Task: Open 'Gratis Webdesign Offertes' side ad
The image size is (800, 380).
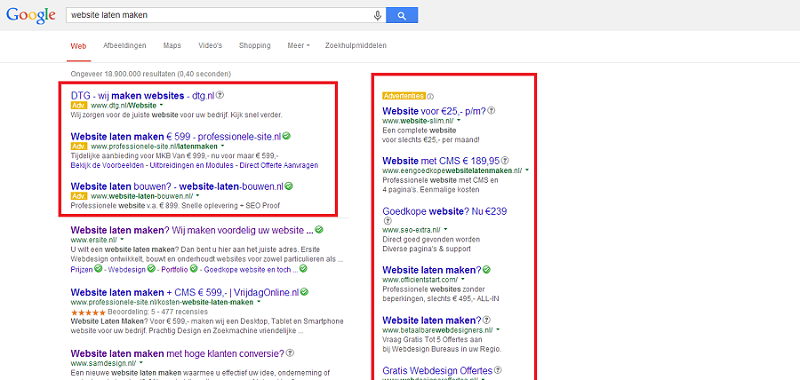Action: (x=437, y=370)
